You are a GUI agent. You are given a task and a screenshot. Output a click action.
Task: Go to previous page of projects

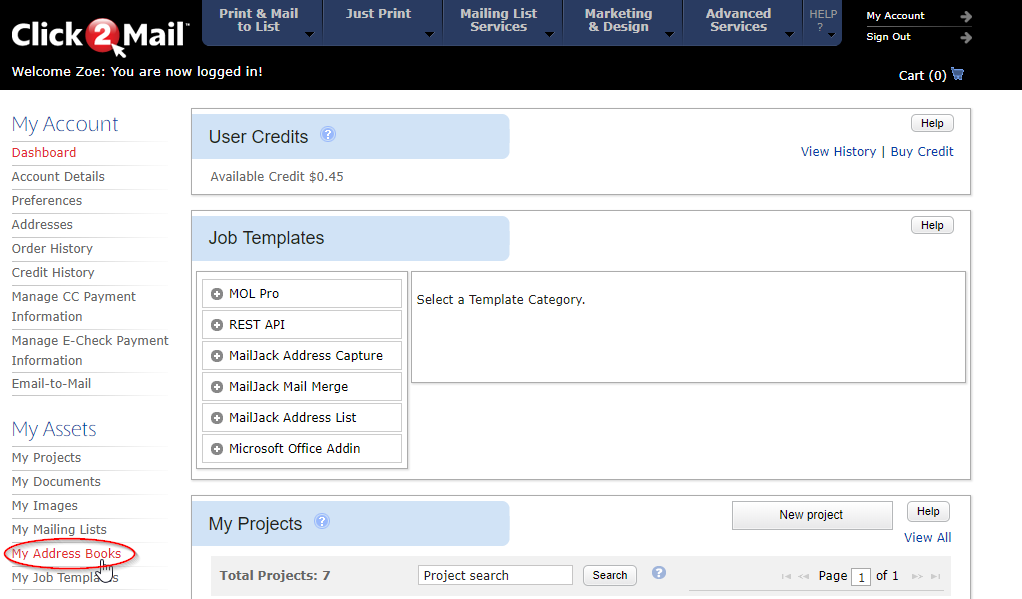click(804, 576)
